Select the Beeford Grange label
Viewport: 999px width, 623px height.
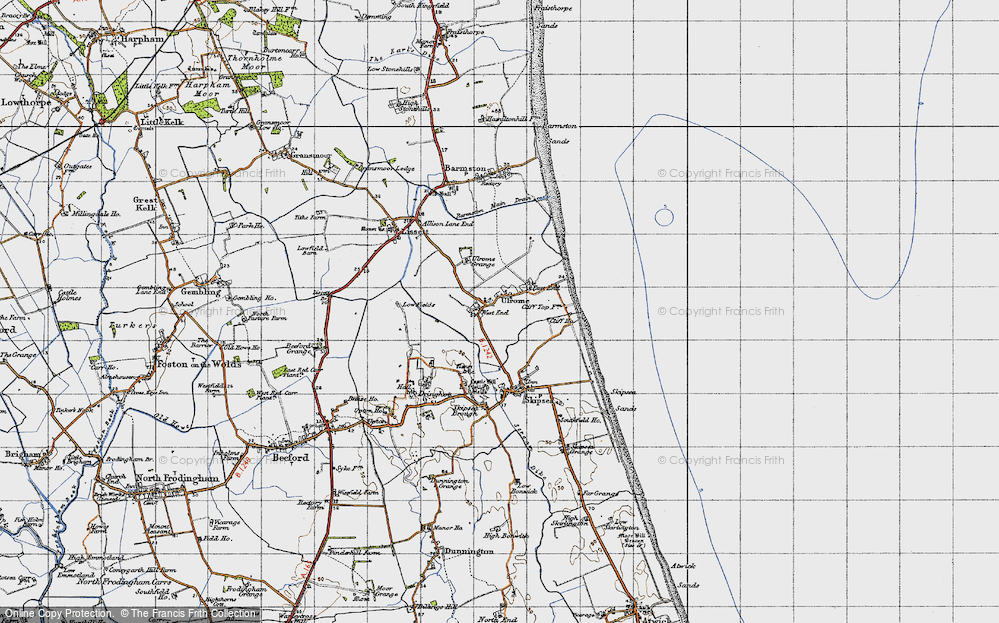[x=298, y=349]
